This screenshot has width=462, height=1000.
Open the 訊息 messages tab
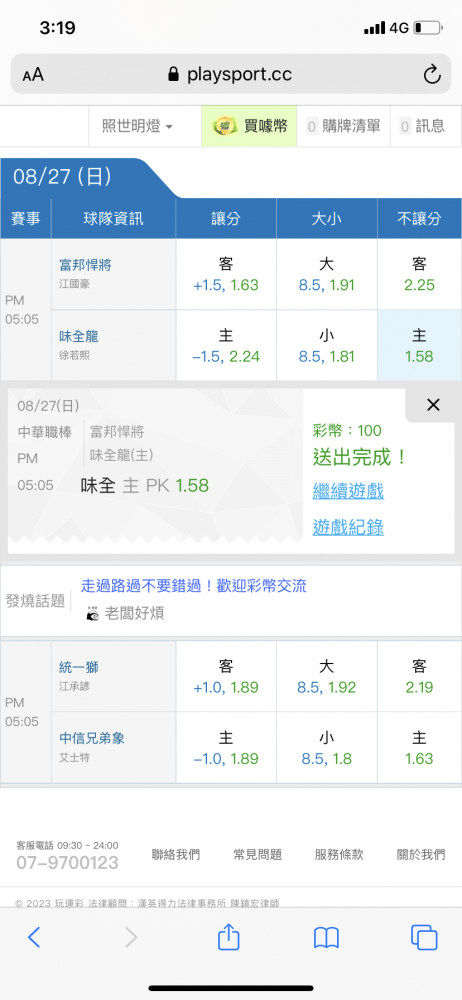422,126
